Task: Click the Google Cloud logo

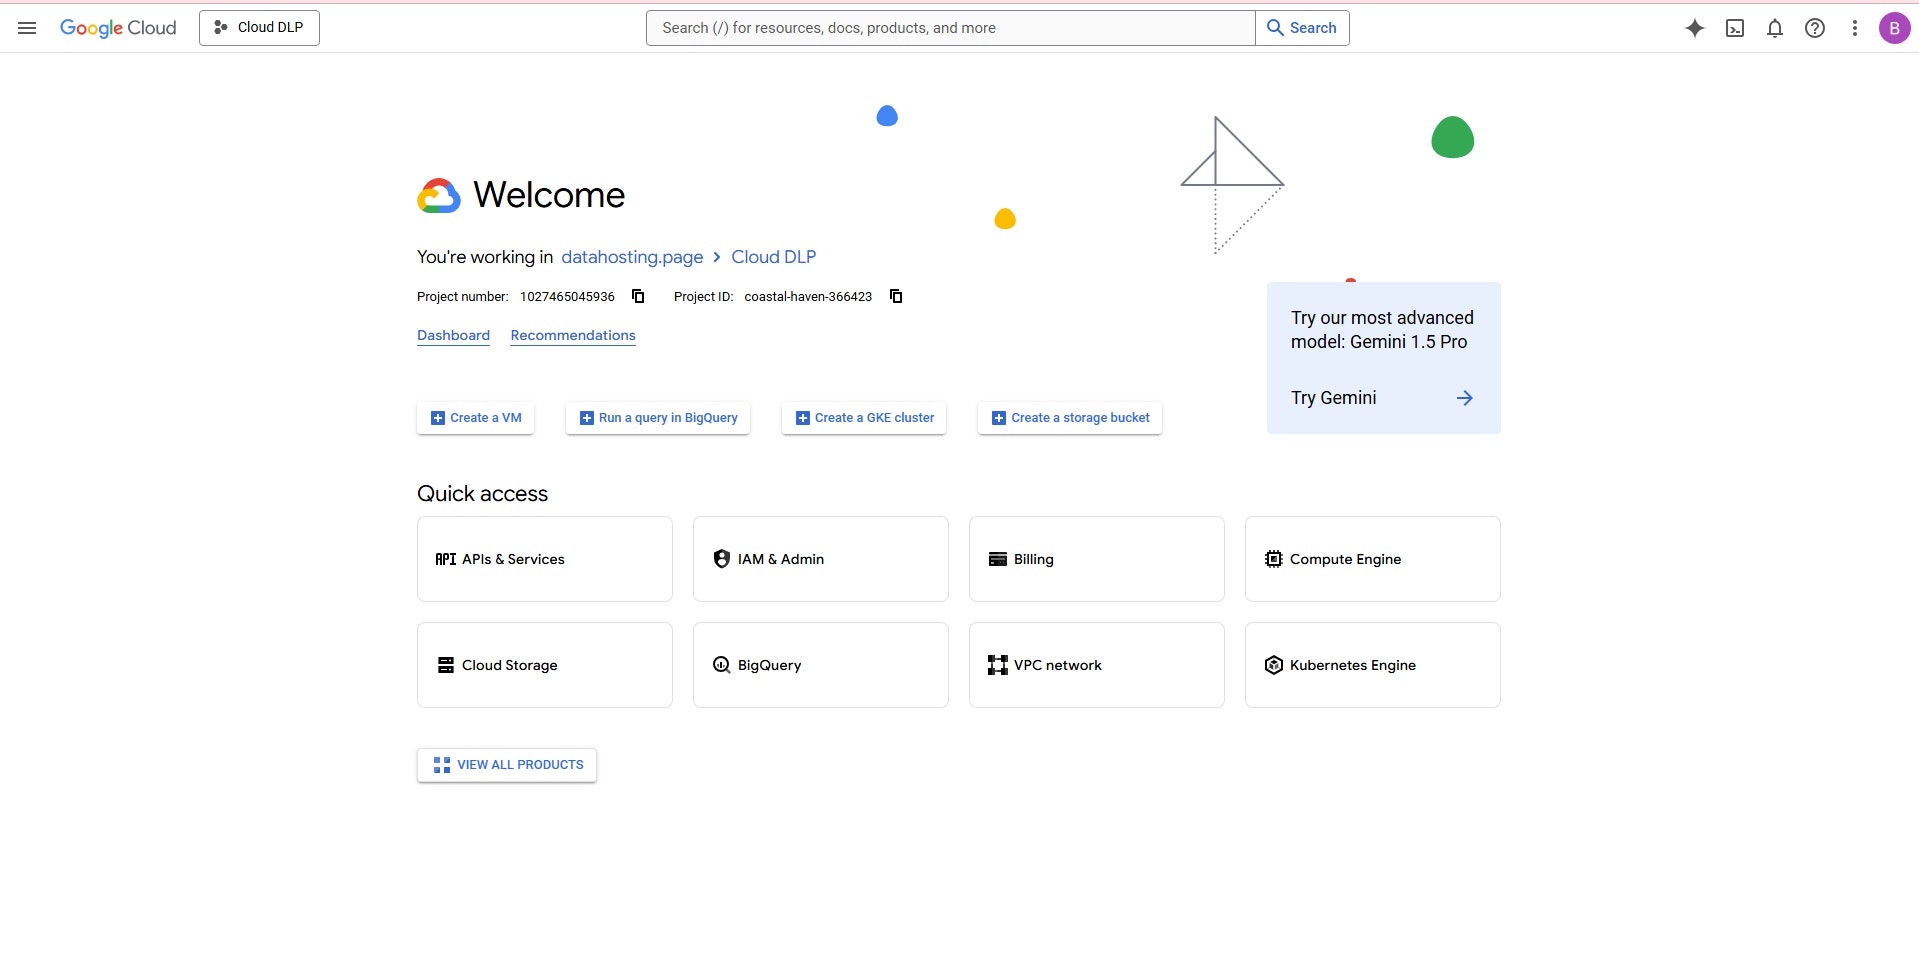Action: (118, 28)
